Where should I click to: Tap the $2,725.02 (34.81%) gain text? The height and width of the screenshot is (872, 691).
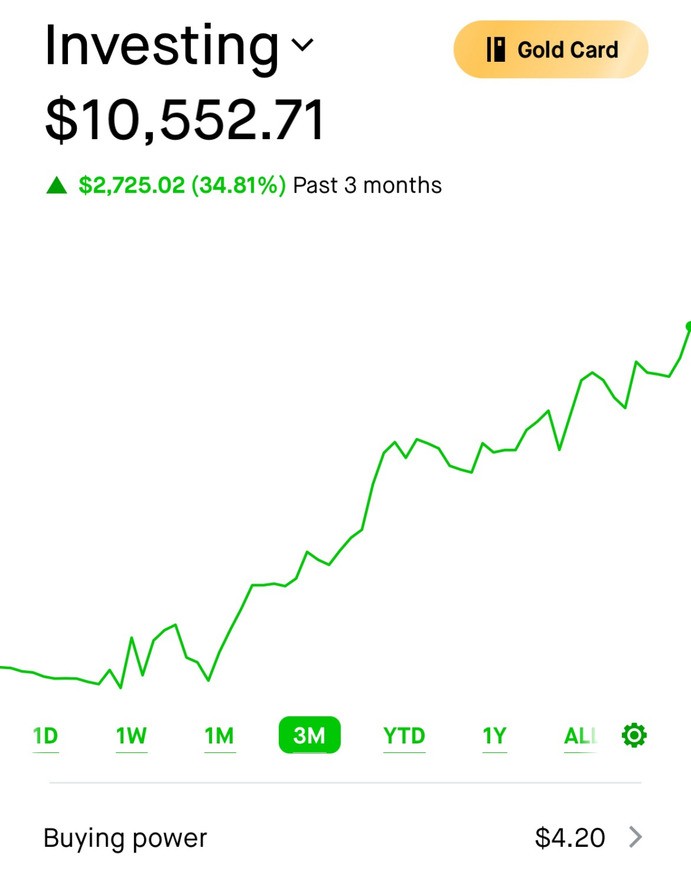[x=182, y=185]
